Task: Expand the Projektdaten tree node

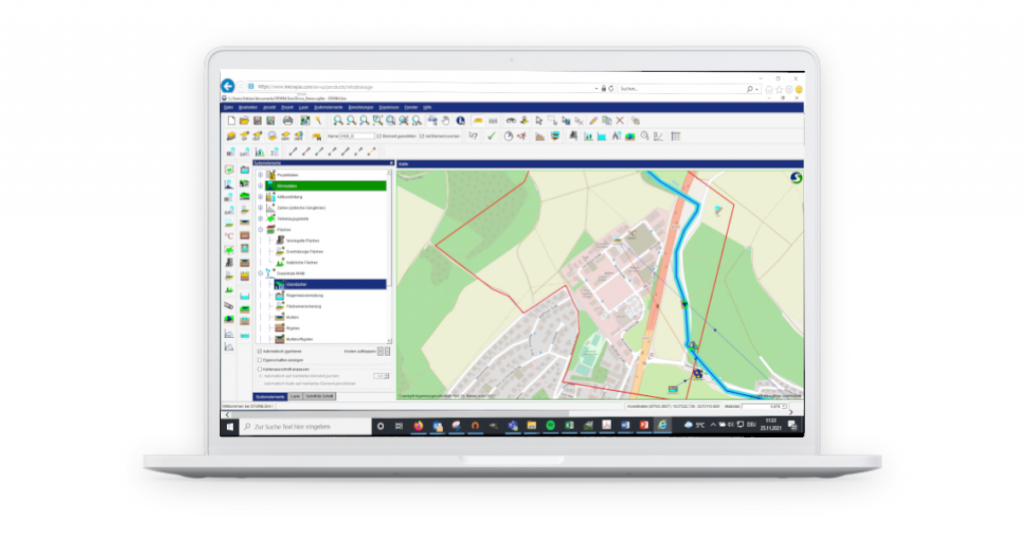Action: click(260, 175)
